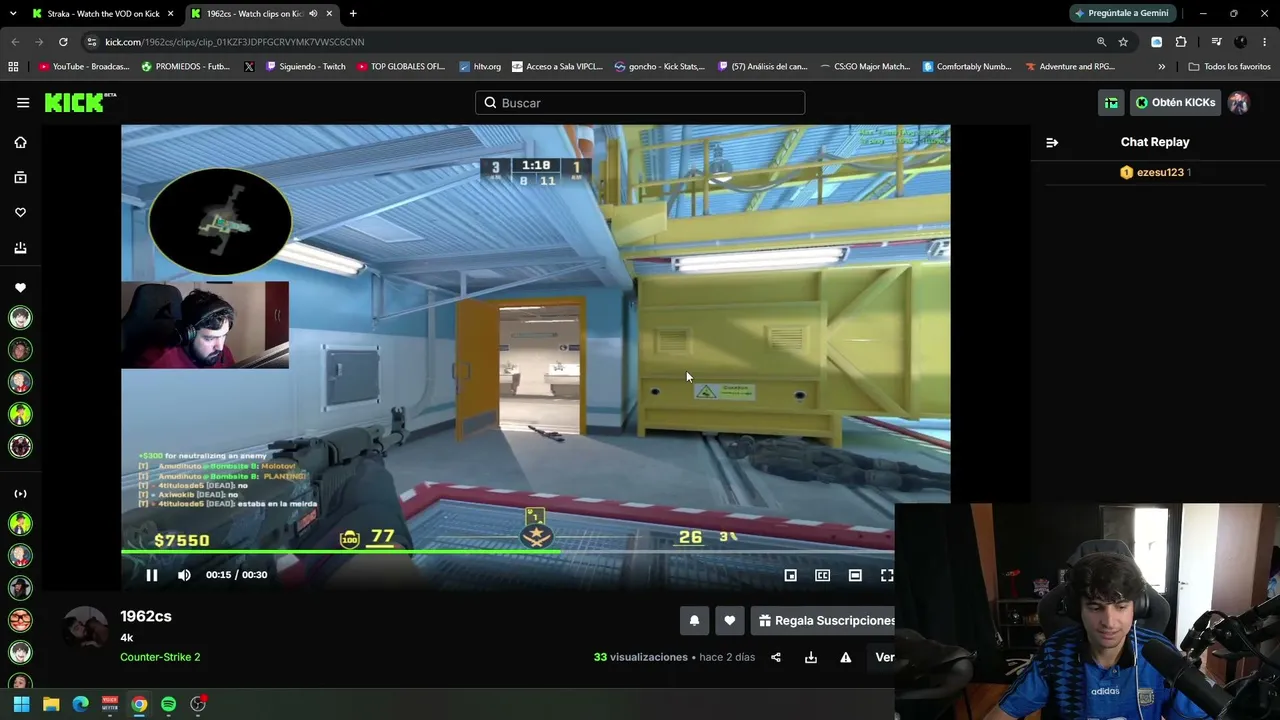The width and height of the screenshot is (1280, 720).
Task: Open the Todos los favoritos bookmarks folder
Action: pyautogui.click(x=1229, y=67)
